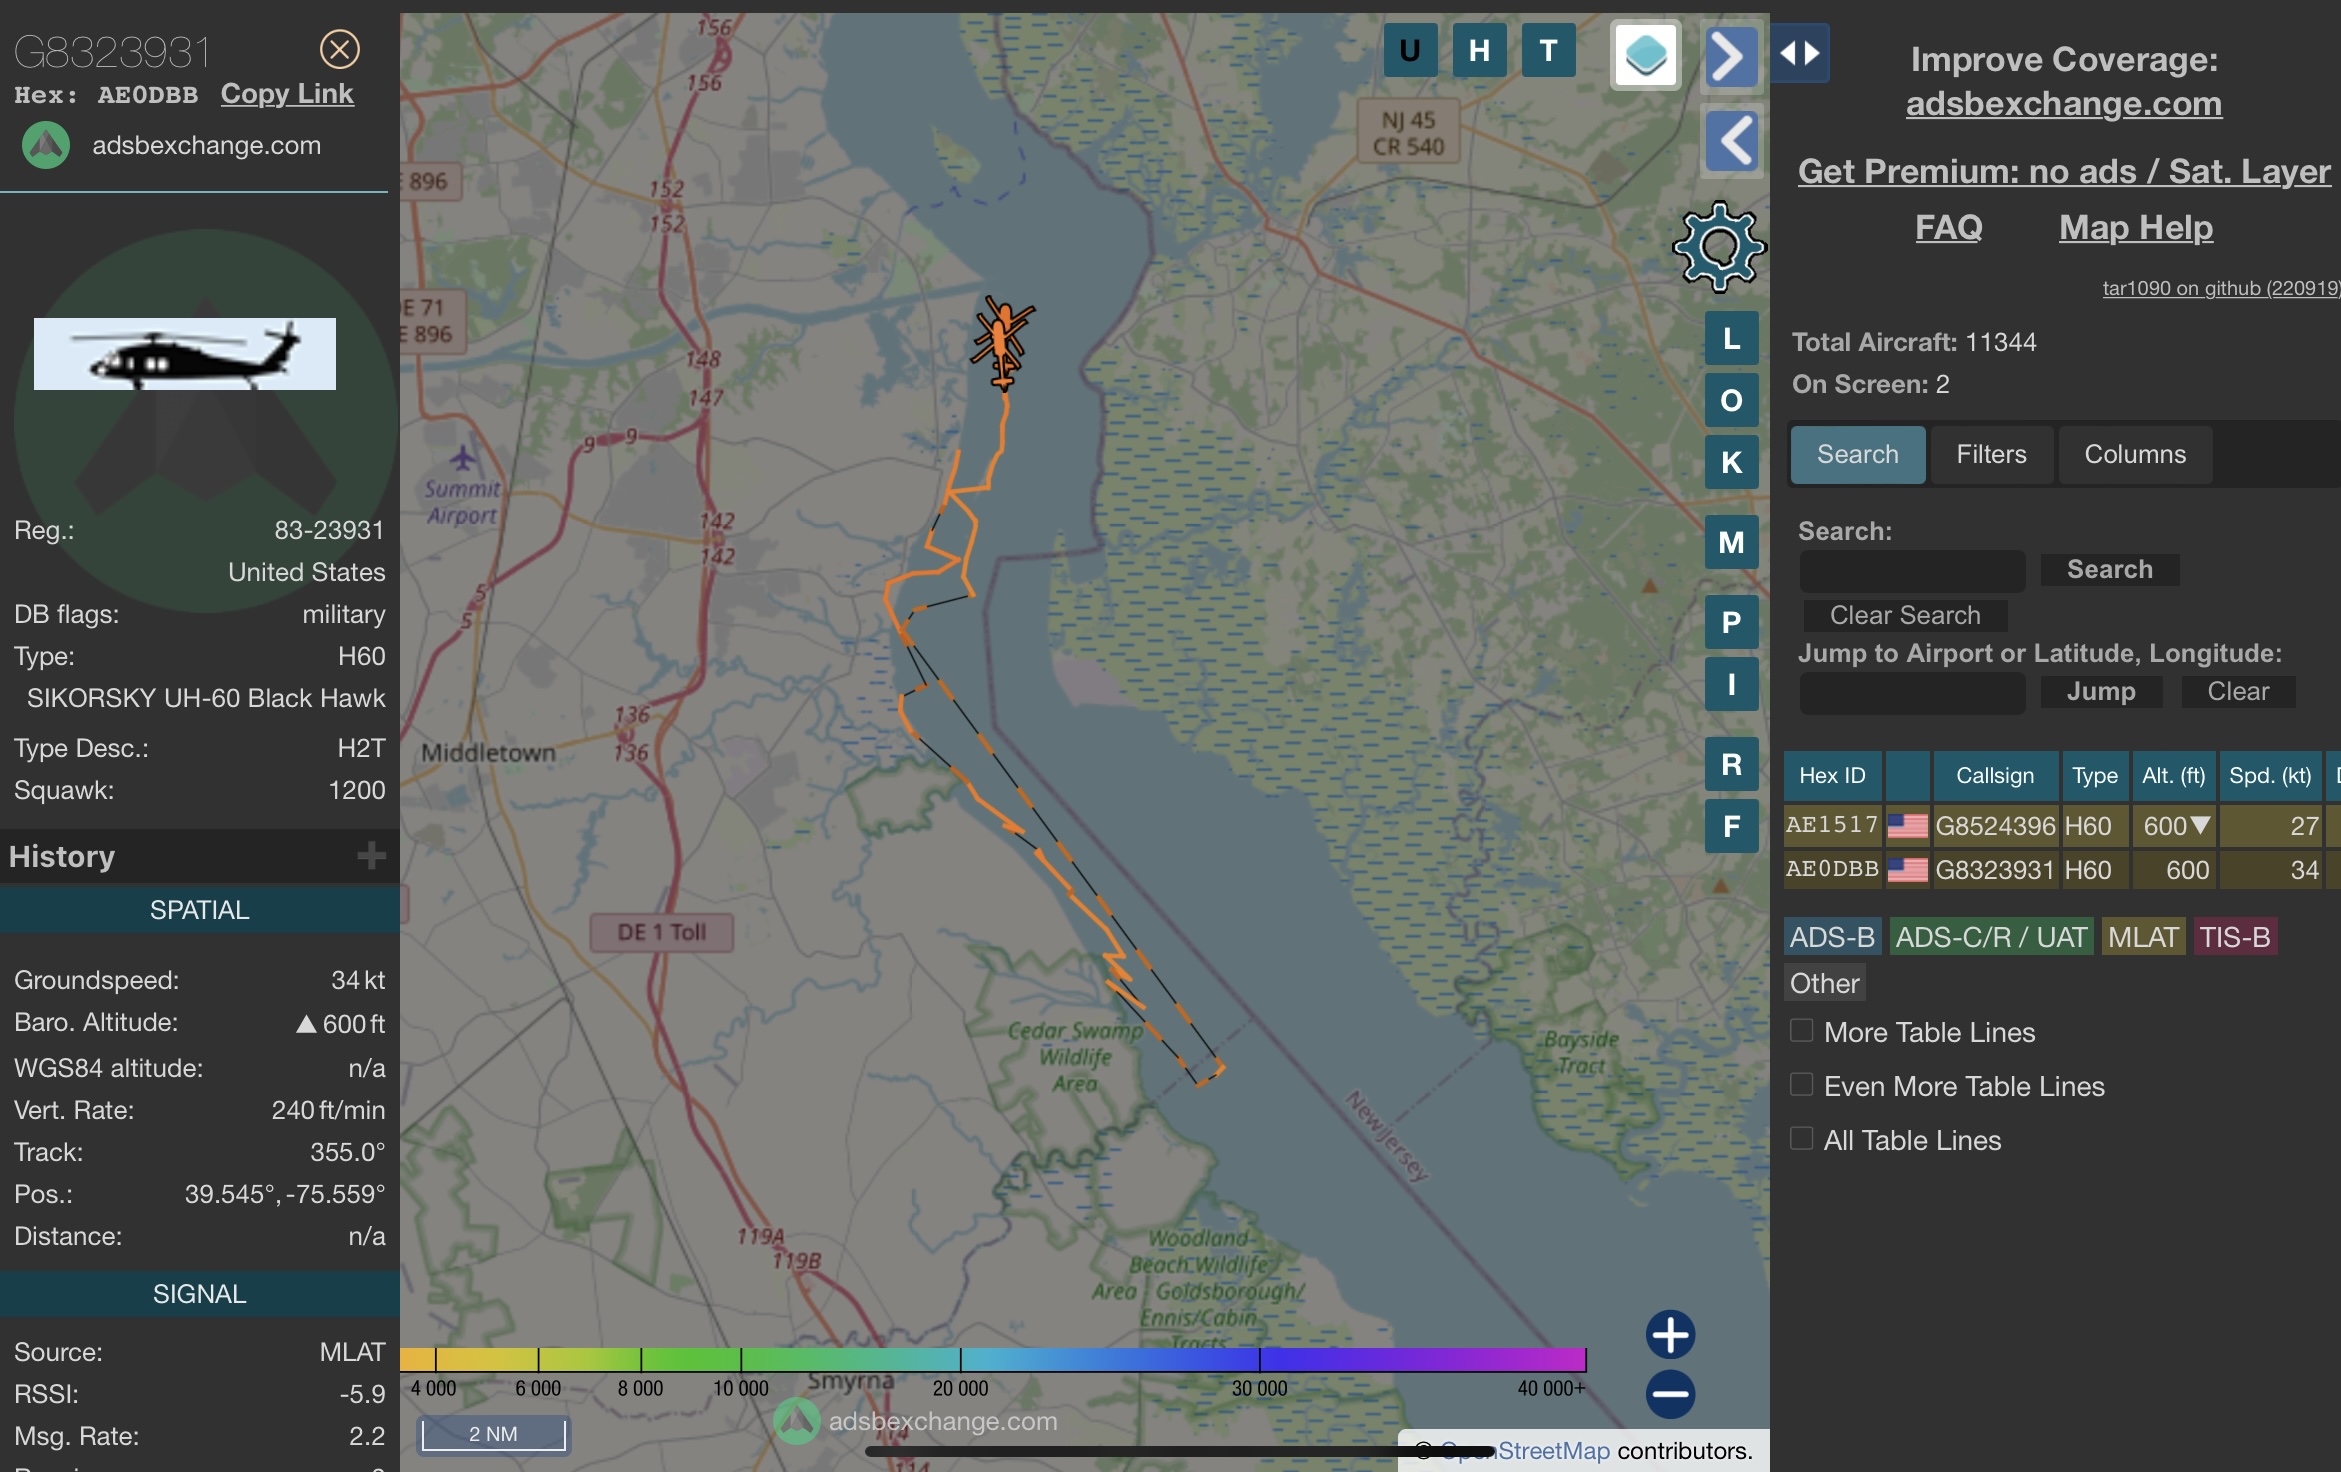Image resolution: width=2341 pixels, height=1472 pixels.
Task: Open the Map Help link
Action: coord(2135,228)
